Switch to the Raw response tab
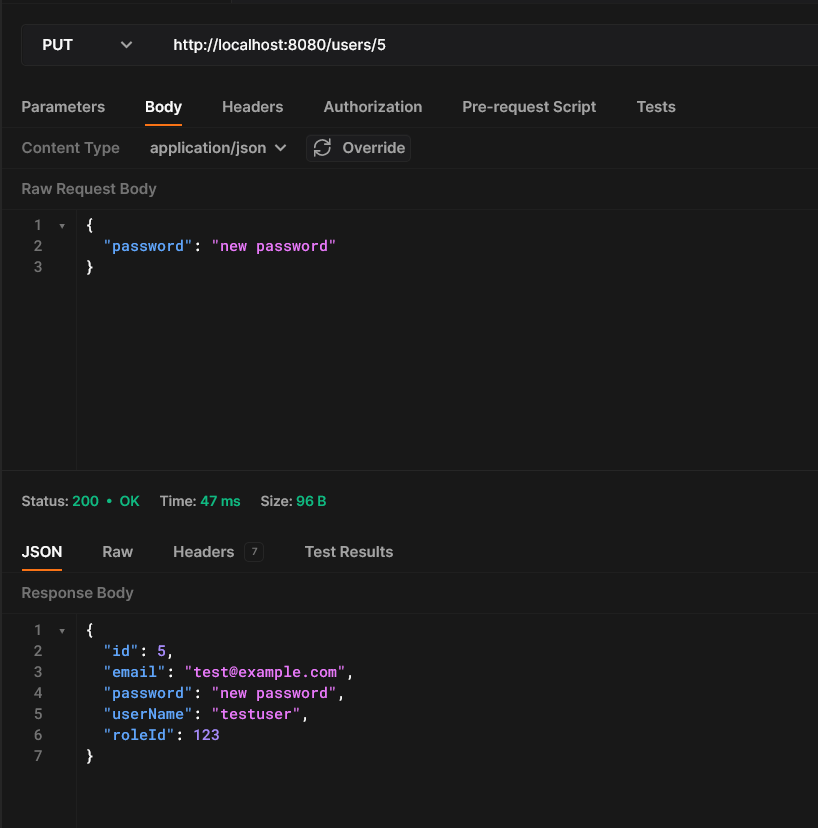The width and height of the screenshot is (818, 828). [x=117, y=552]
